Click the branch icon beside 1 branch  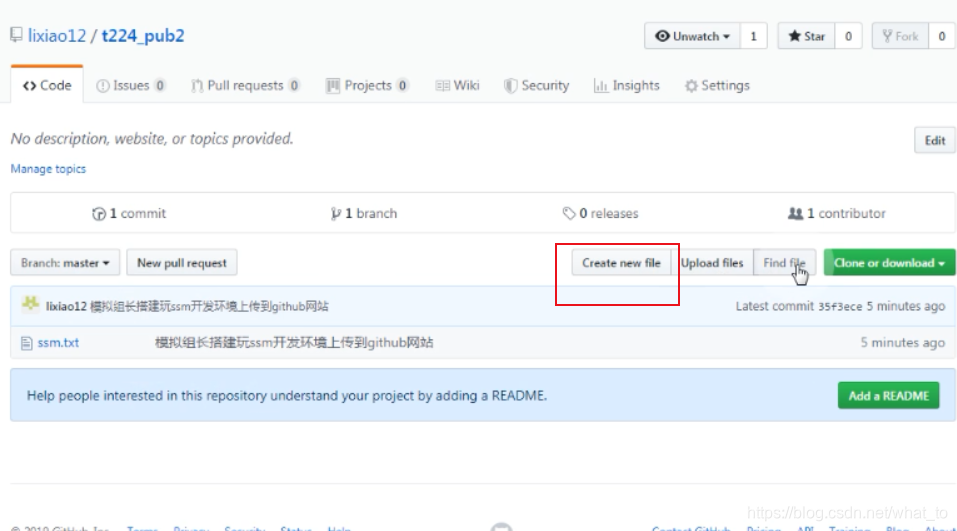click(x=336, y=214)
